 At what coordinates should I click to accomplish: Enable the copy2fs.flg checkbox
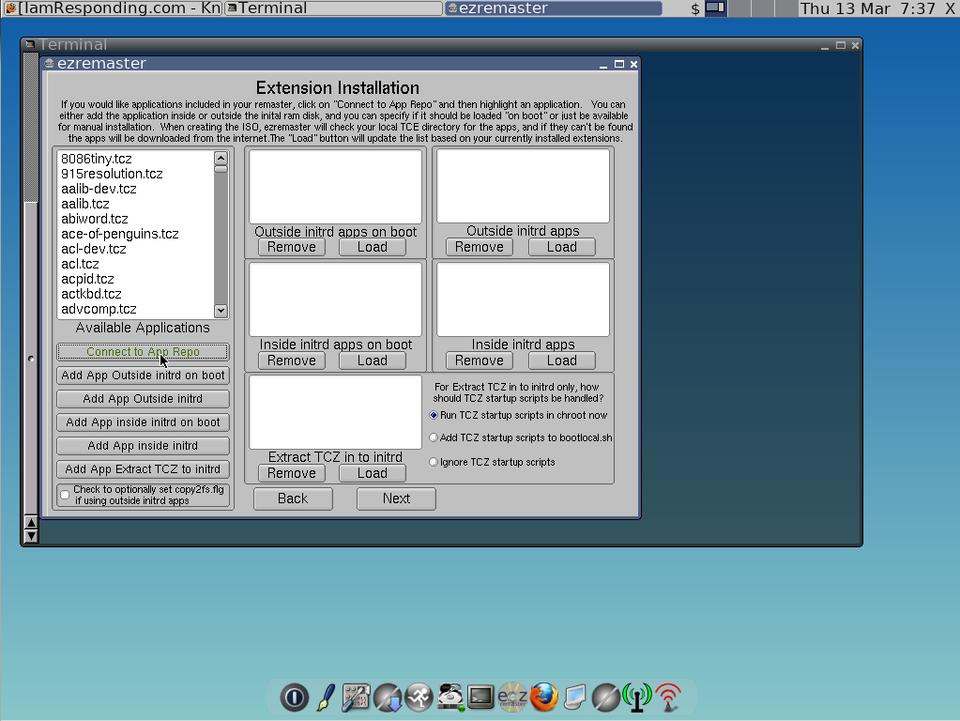[x=65, y=495]
